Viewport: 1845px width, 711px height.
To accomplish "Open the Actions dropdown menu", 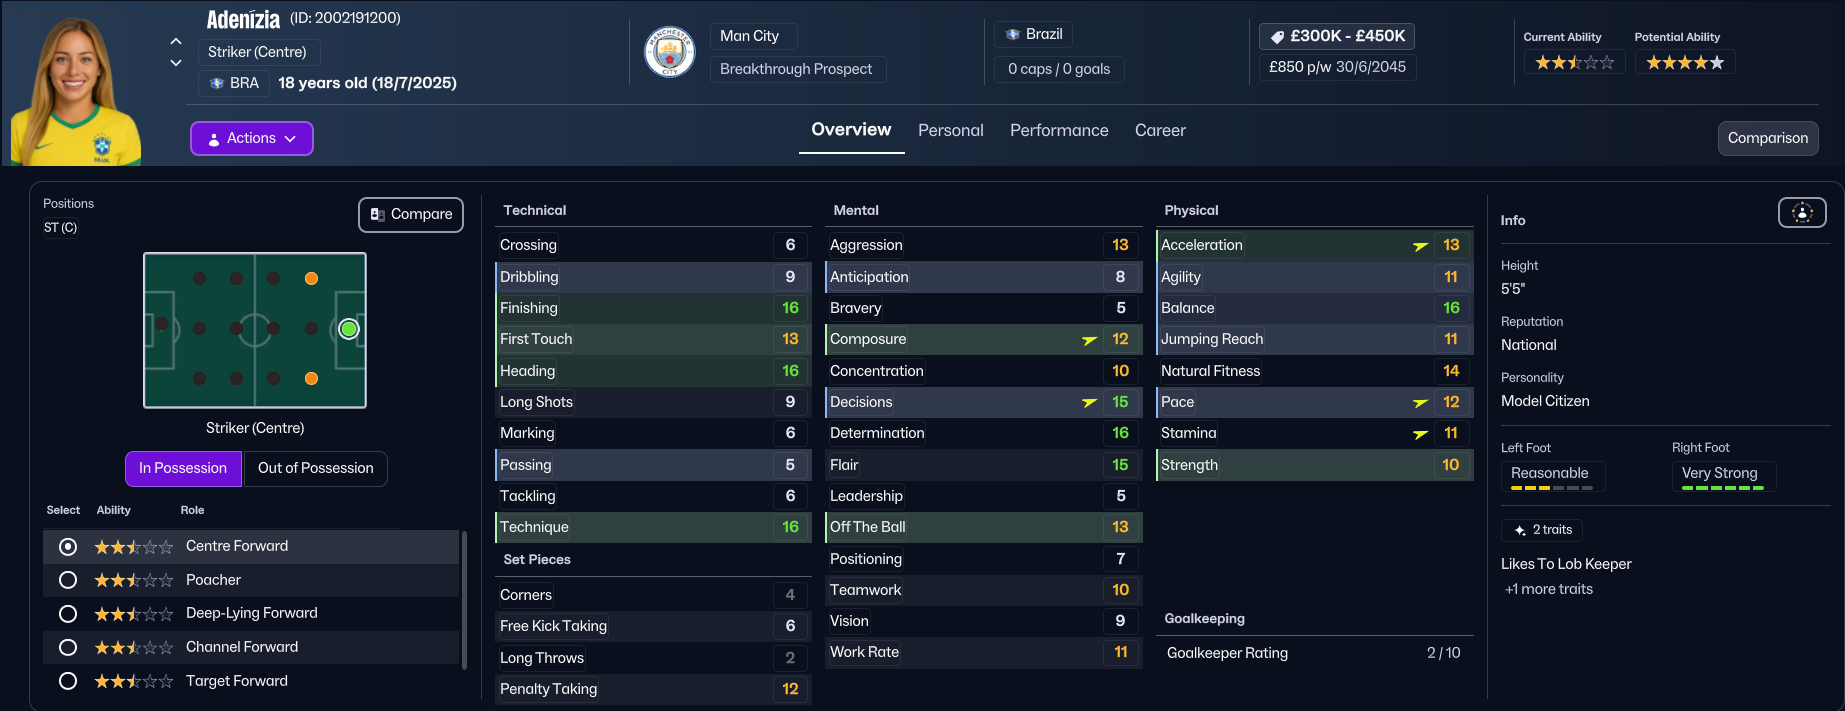I will (x=252, y=139).
